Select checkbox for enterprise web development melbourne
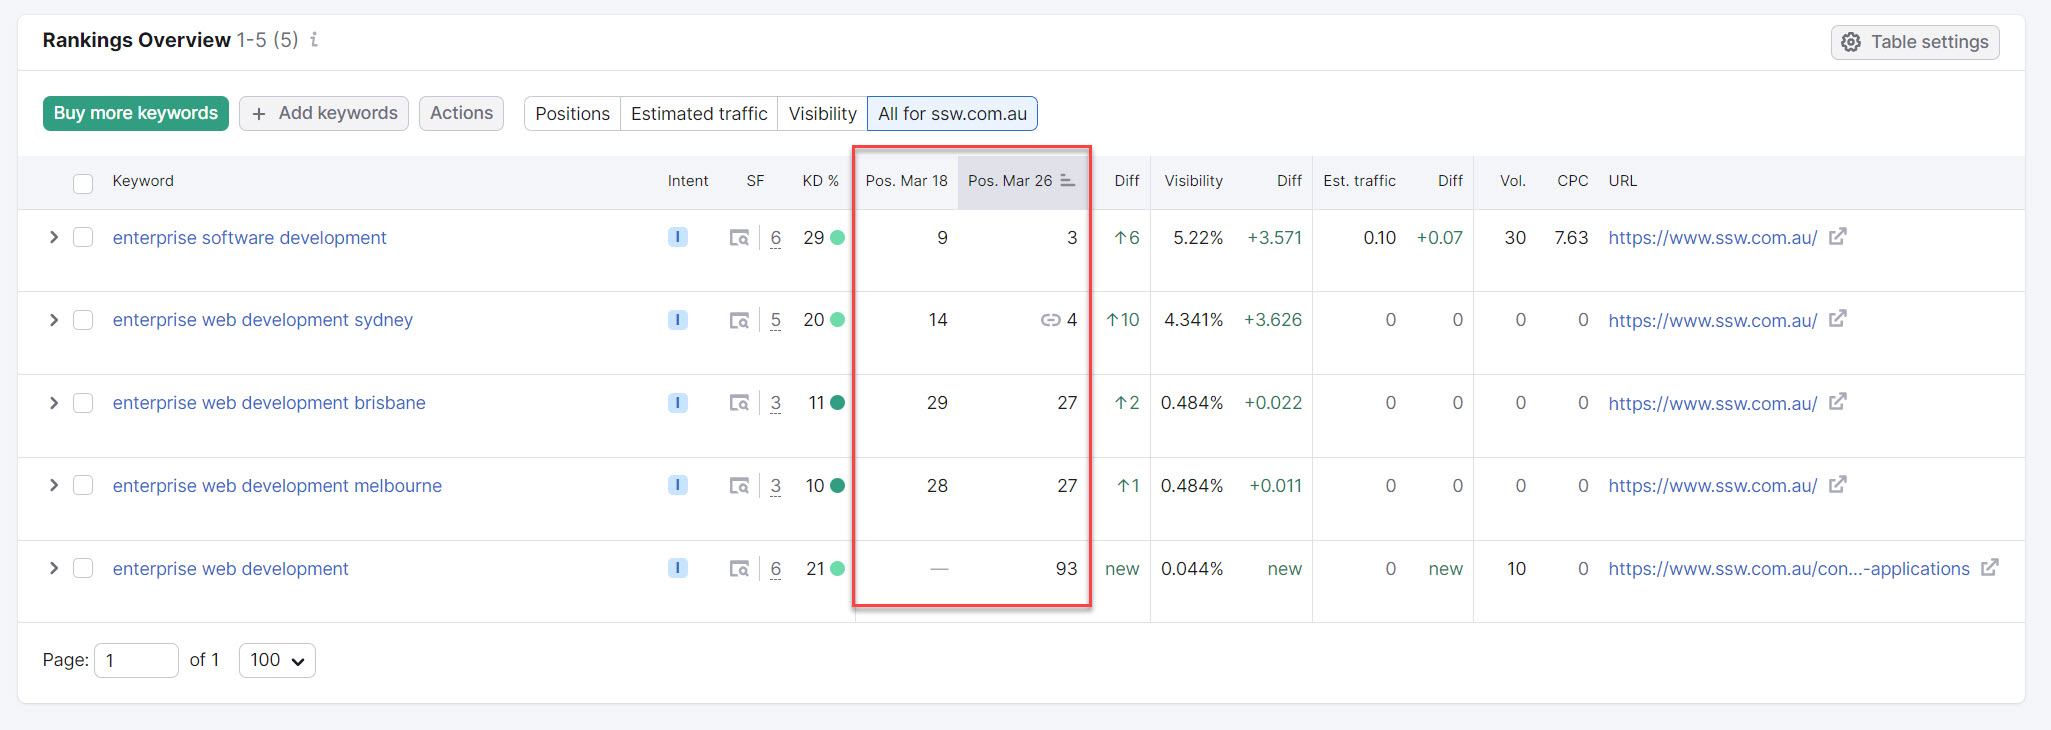 click(x=83, y=486)
